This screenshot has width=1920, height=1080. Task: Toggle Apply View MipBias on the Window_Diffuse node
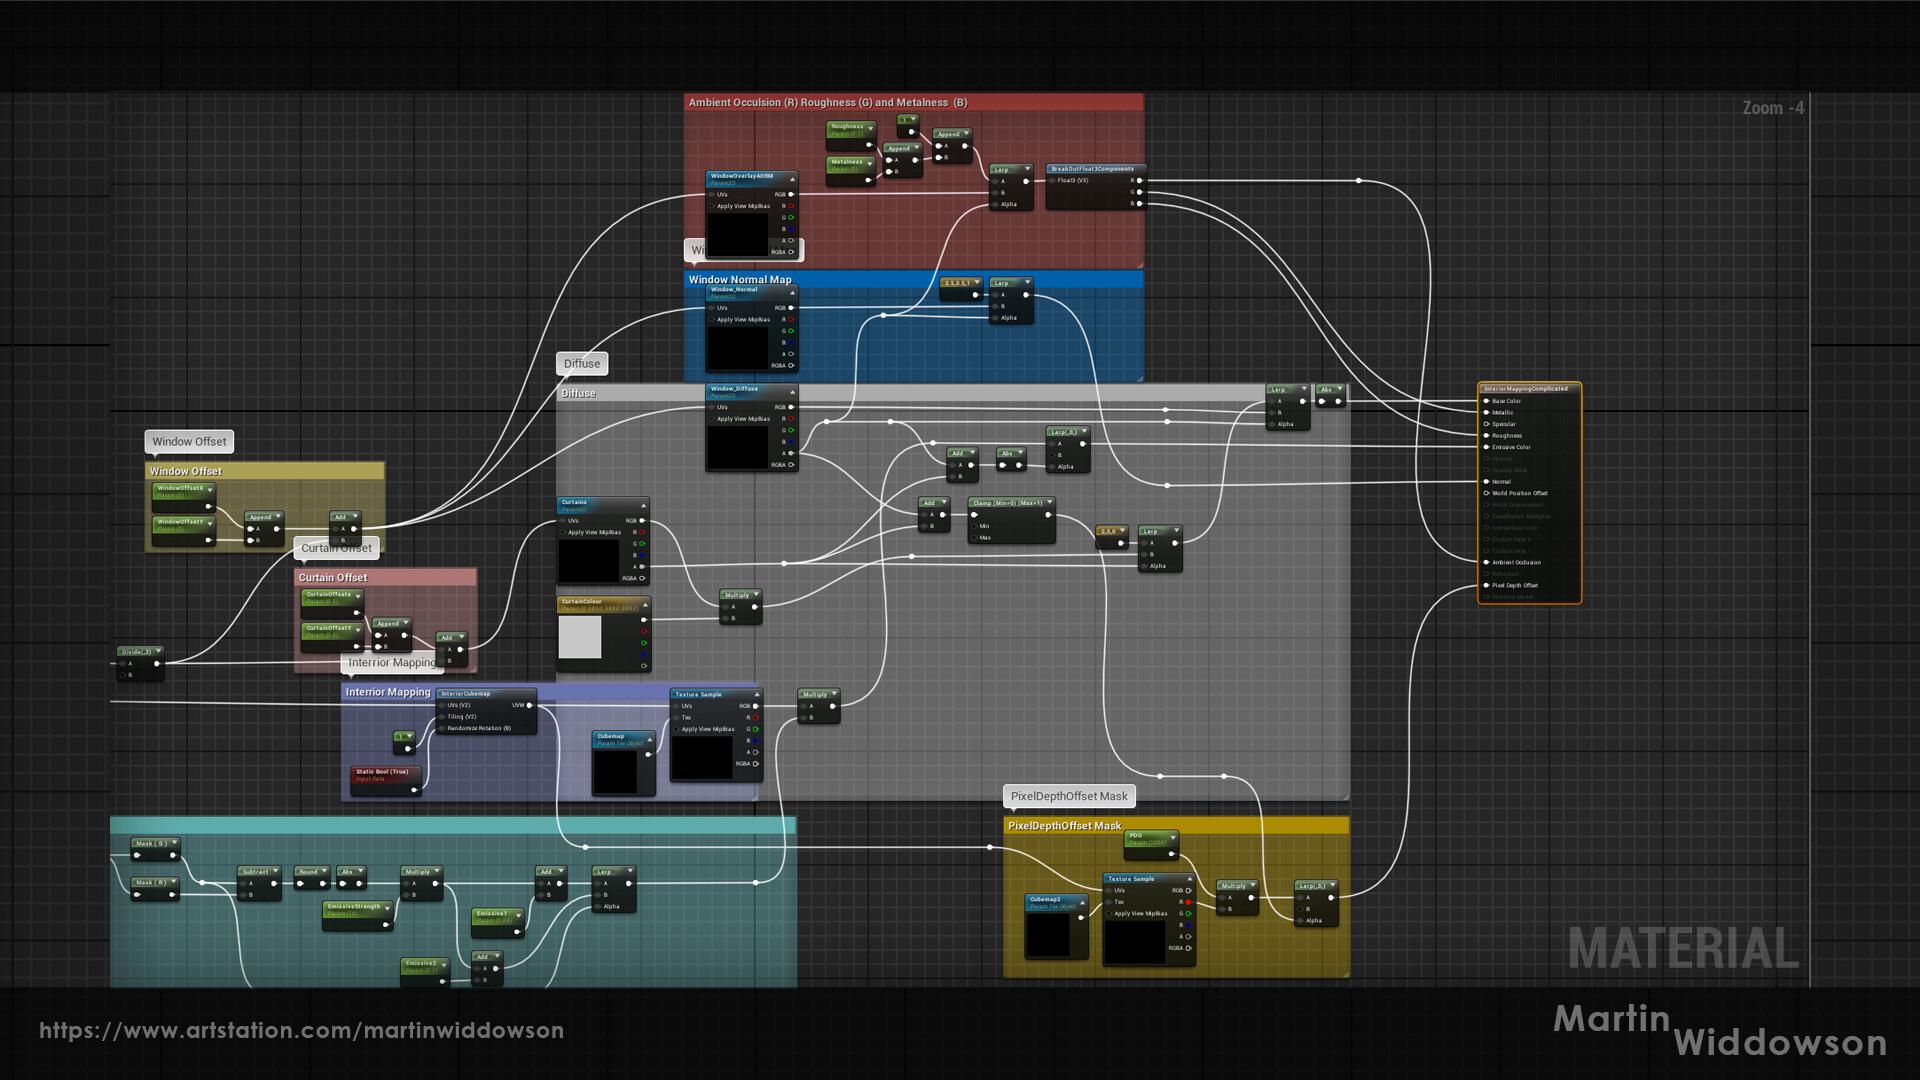pyautogui.click(x=711, y=419)
